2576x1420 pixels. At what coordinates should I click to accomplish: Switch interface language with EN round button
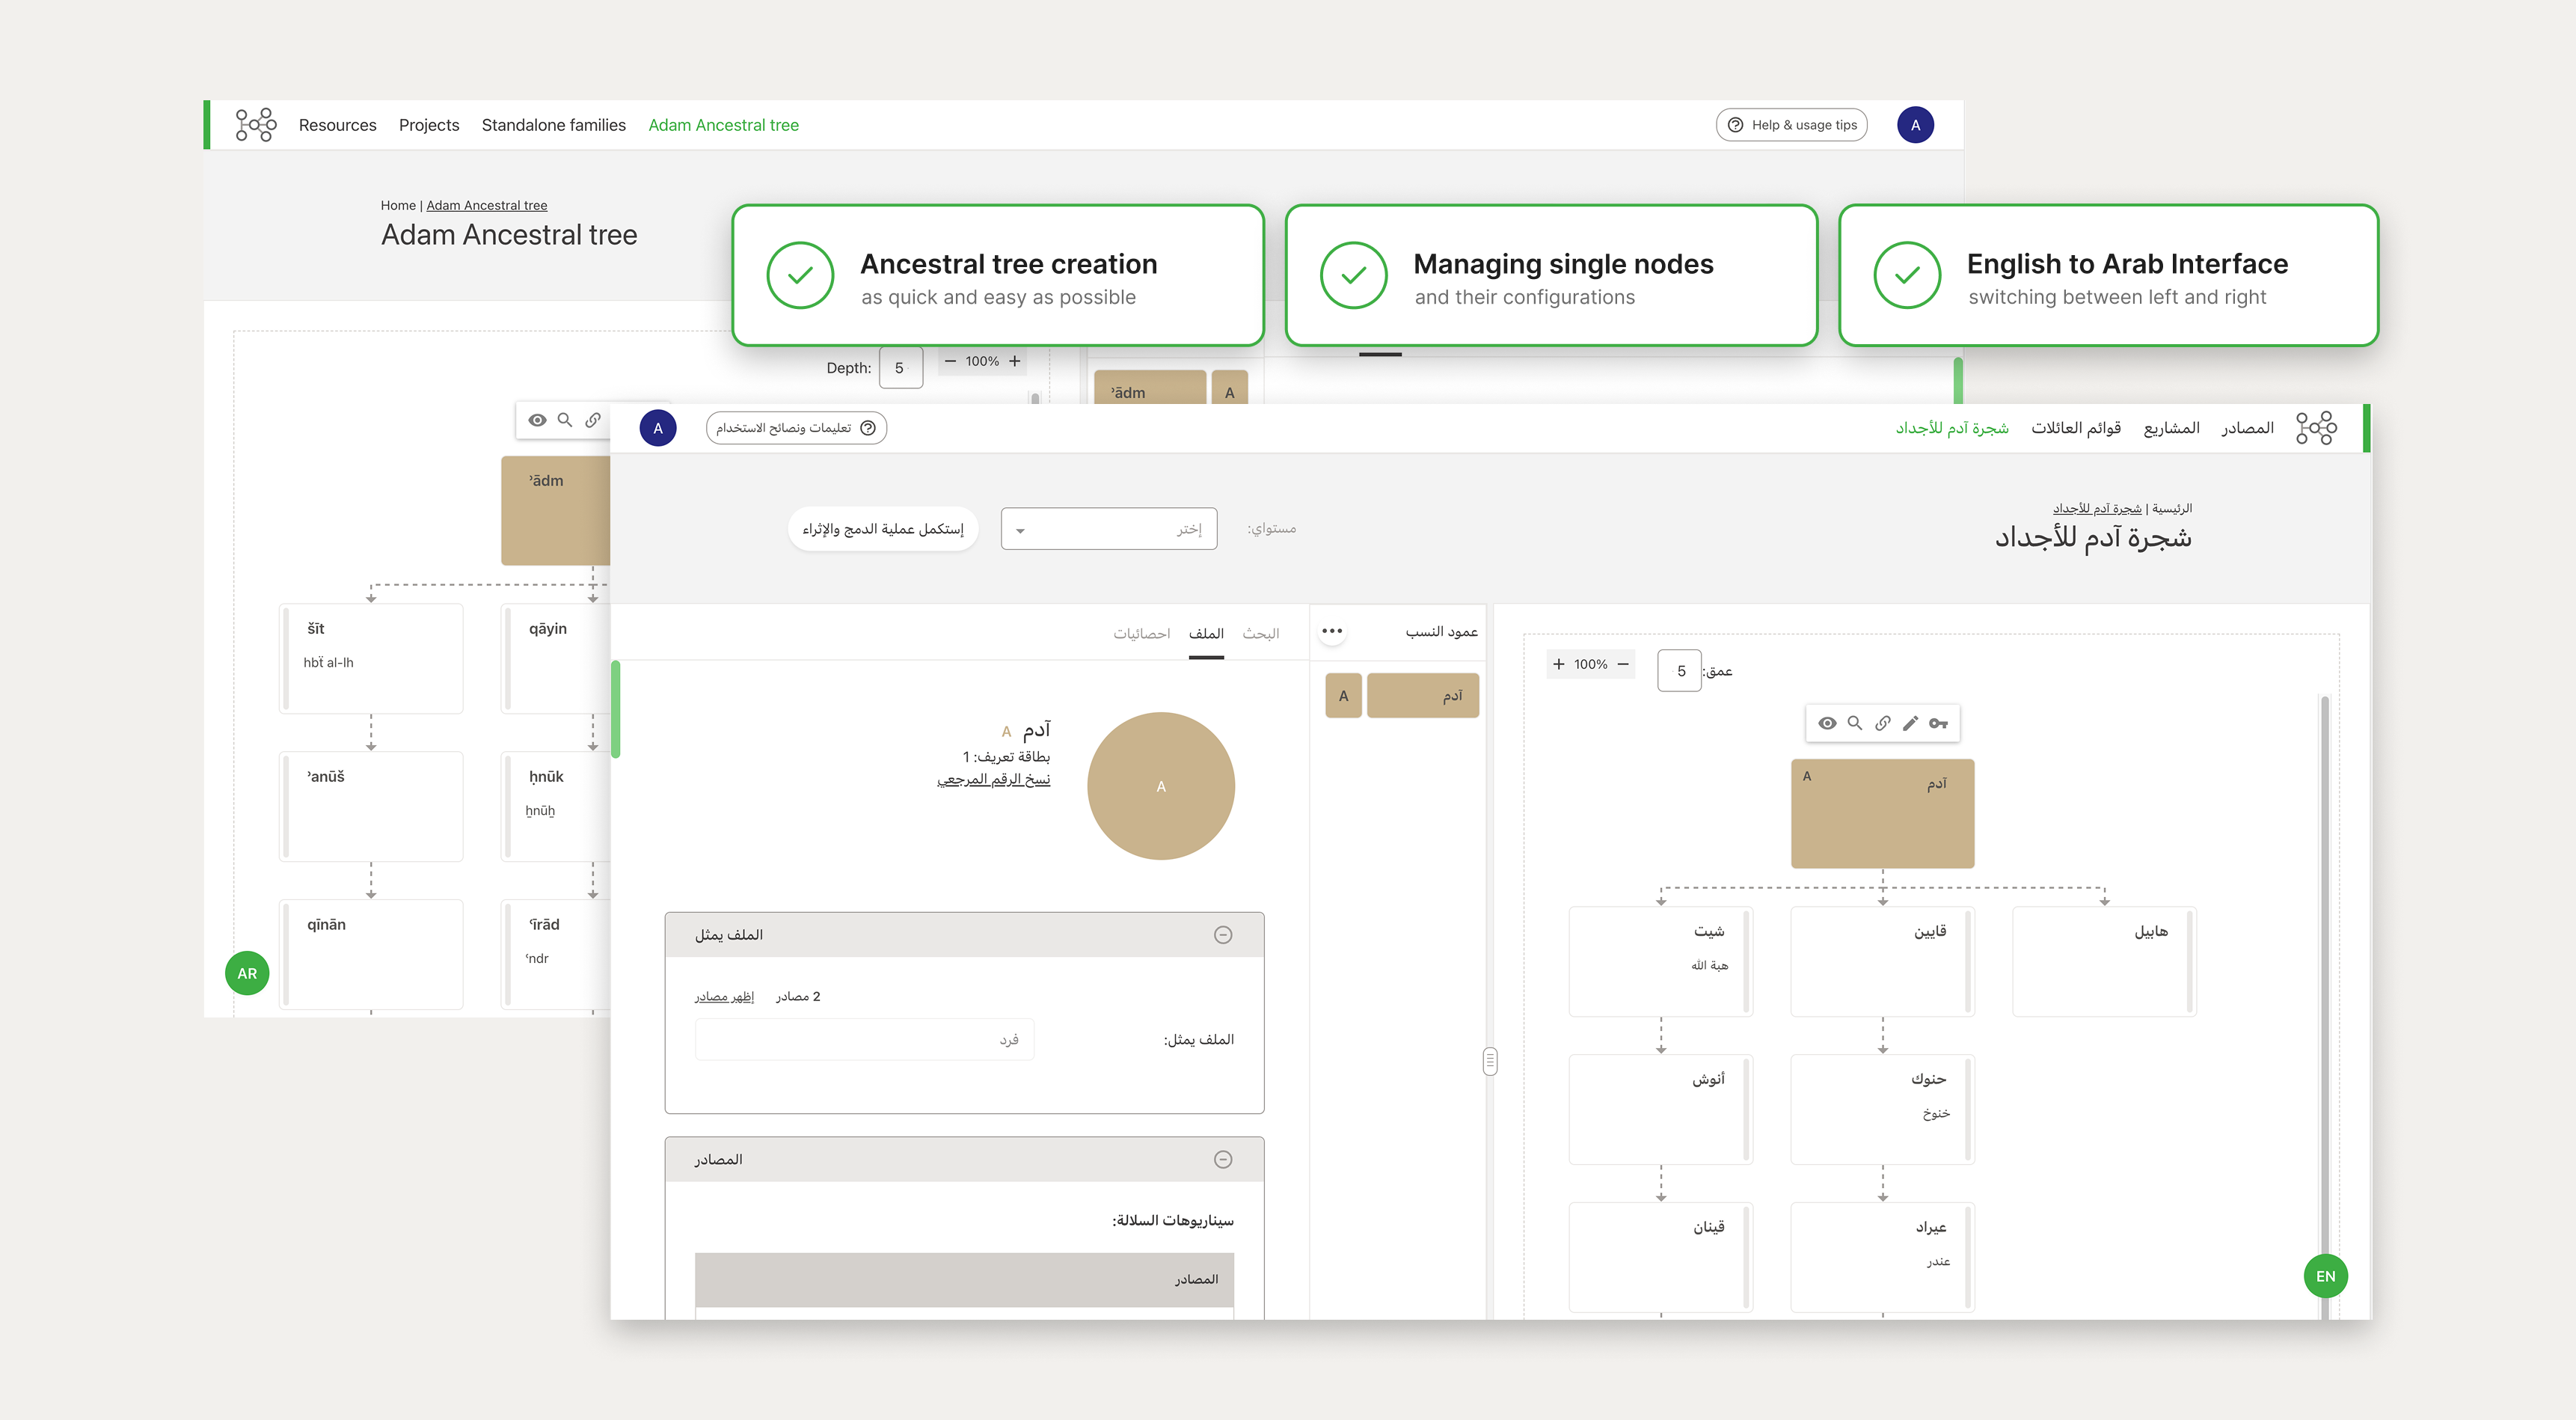pyautogui.click(x=2325, y=1276)
